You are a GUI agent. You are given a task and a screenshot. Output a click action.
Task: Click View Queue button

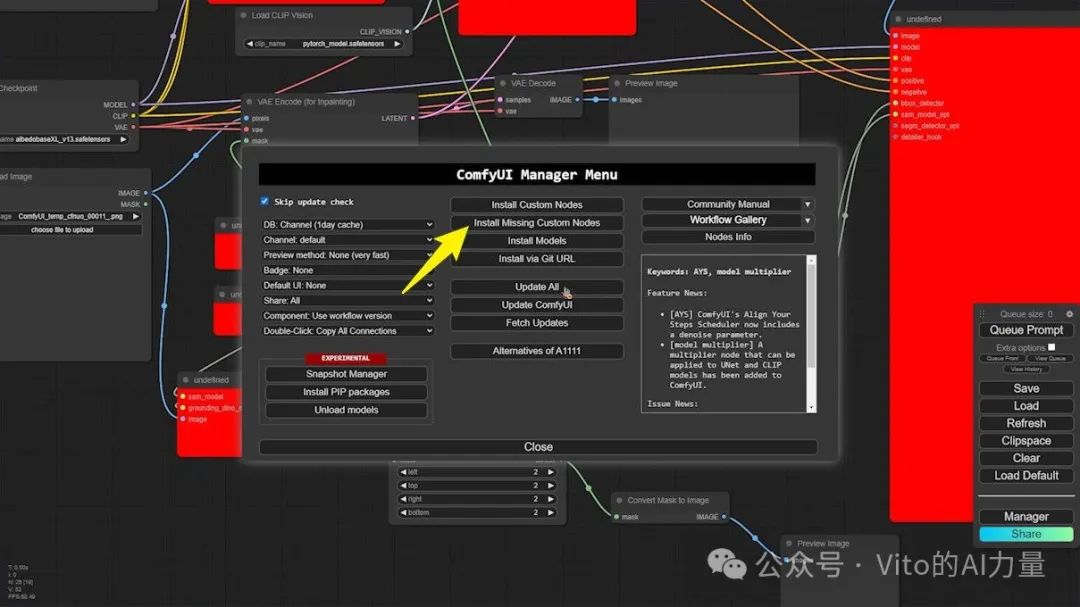click(x=1050, y=358)
